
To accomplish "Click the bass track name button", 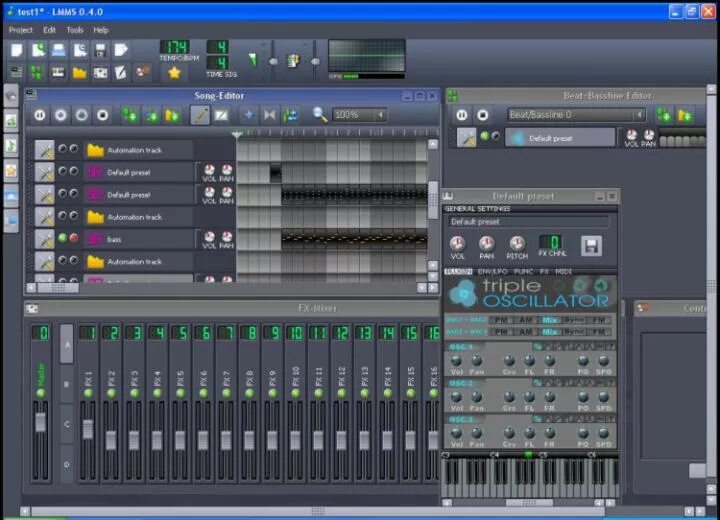I will [138, 239].
